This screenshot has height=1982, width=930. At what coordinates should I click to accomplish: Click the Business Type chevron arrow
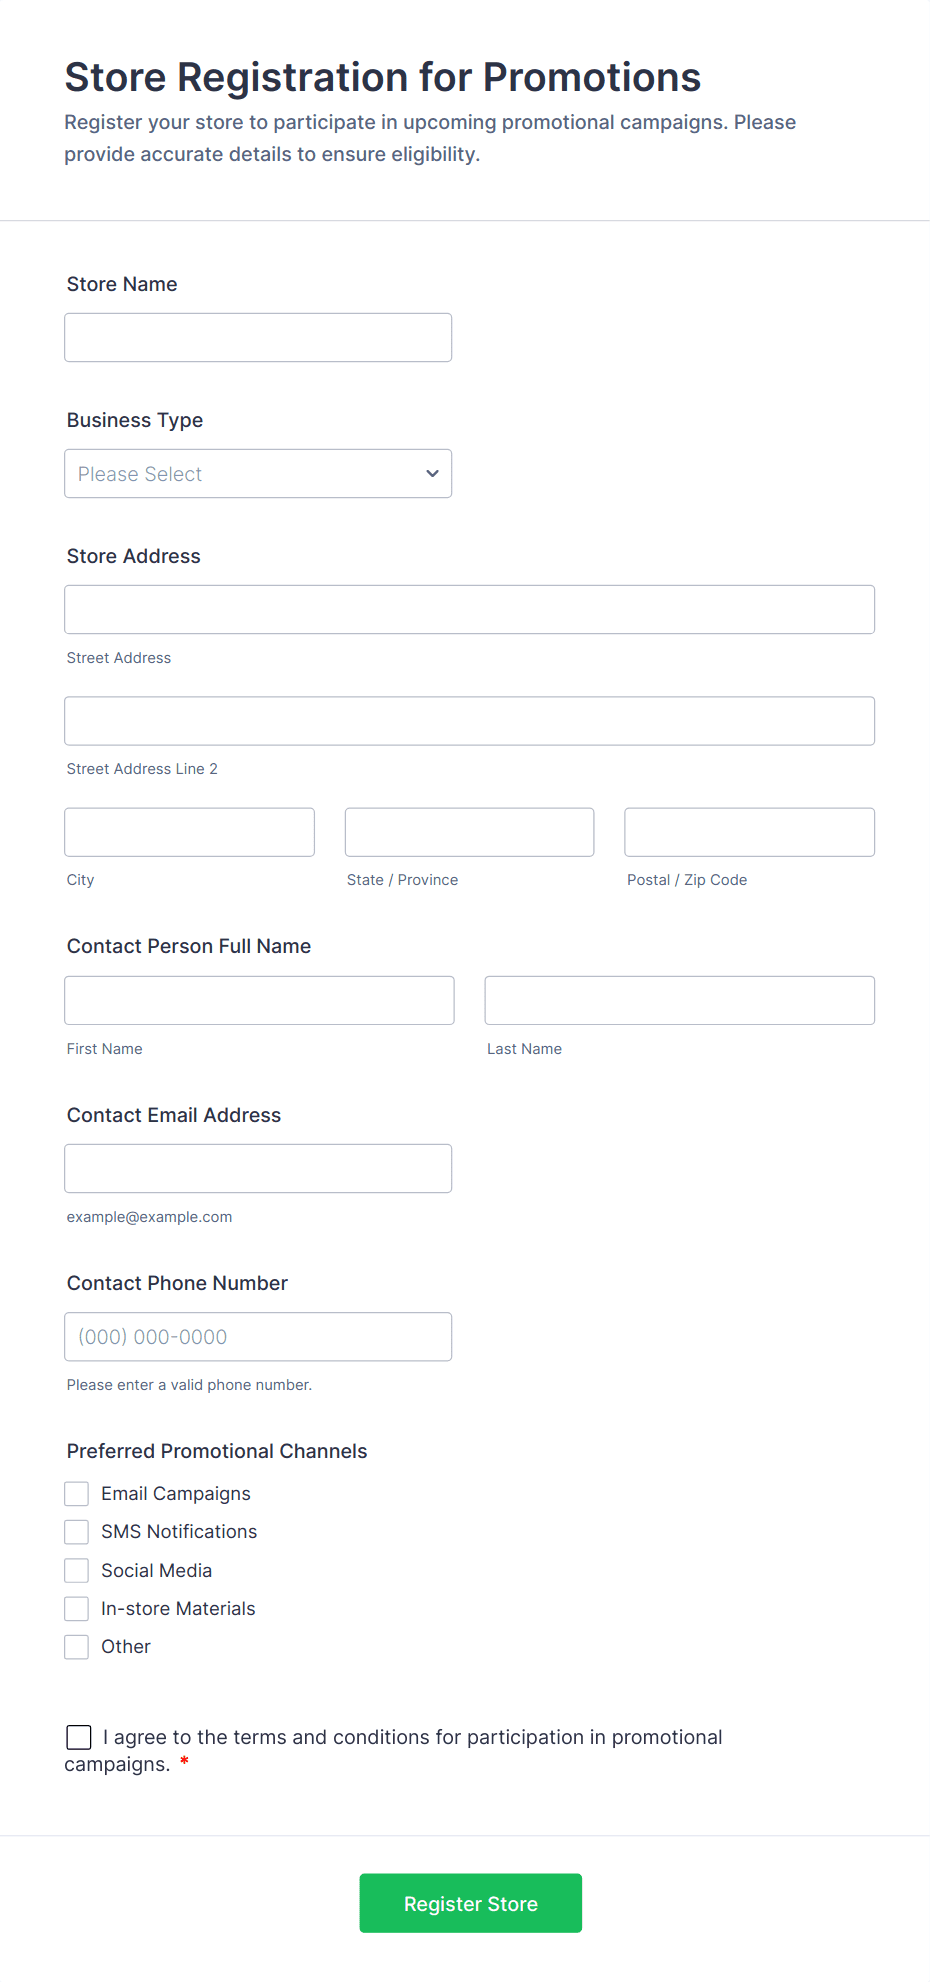tap(432, 474)
